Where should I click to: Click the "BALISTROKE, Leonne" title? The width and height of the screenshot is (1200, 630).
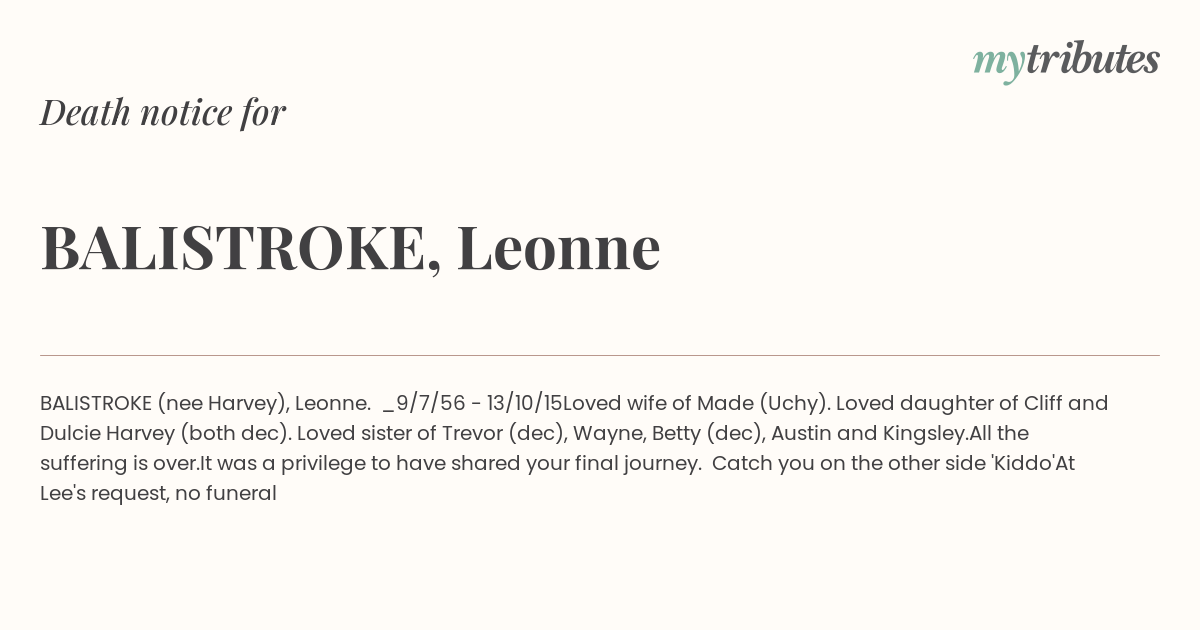point(350,247)
